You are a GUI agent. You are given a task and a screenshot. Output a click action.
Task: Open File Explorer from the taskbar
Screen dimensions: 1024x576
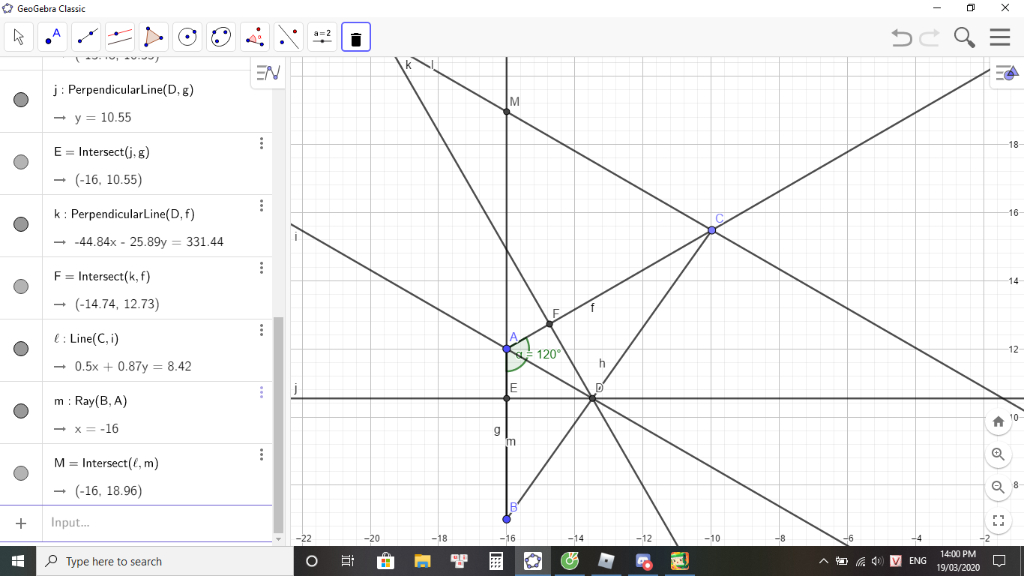(x=423, y=561)
